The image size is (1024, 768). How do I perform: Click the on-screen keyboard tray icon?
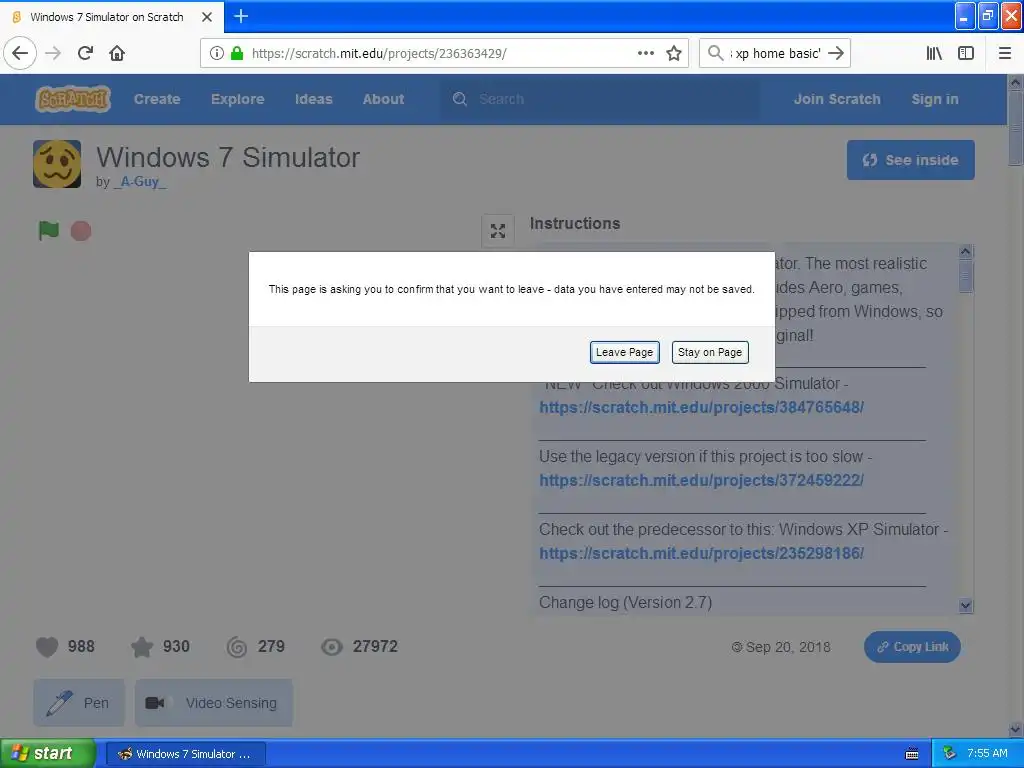click(912, 754)
